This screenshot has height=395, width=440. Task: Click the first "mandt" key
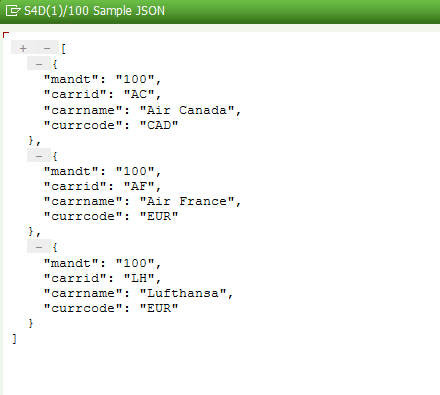[71, 79]
